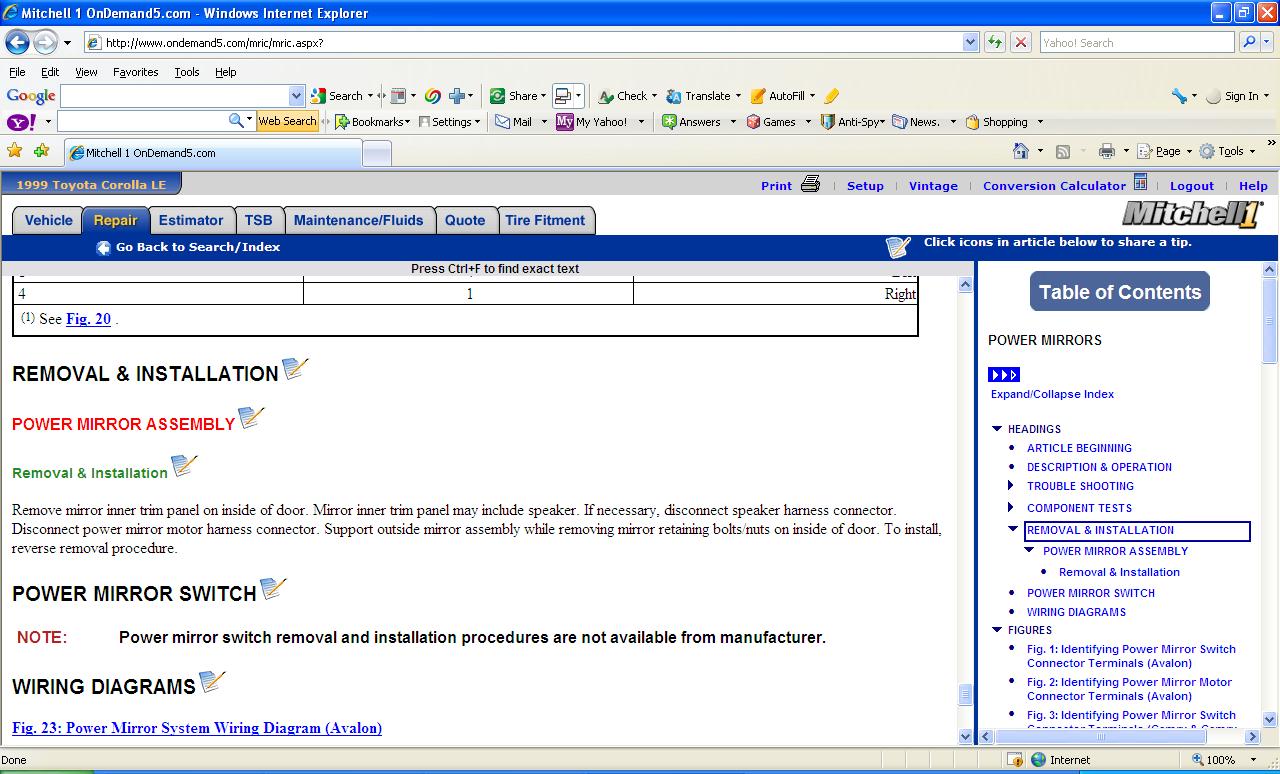
Task: Collapse the REMOVAL & INSTALLATION tree node
Action: [1013, 529]
